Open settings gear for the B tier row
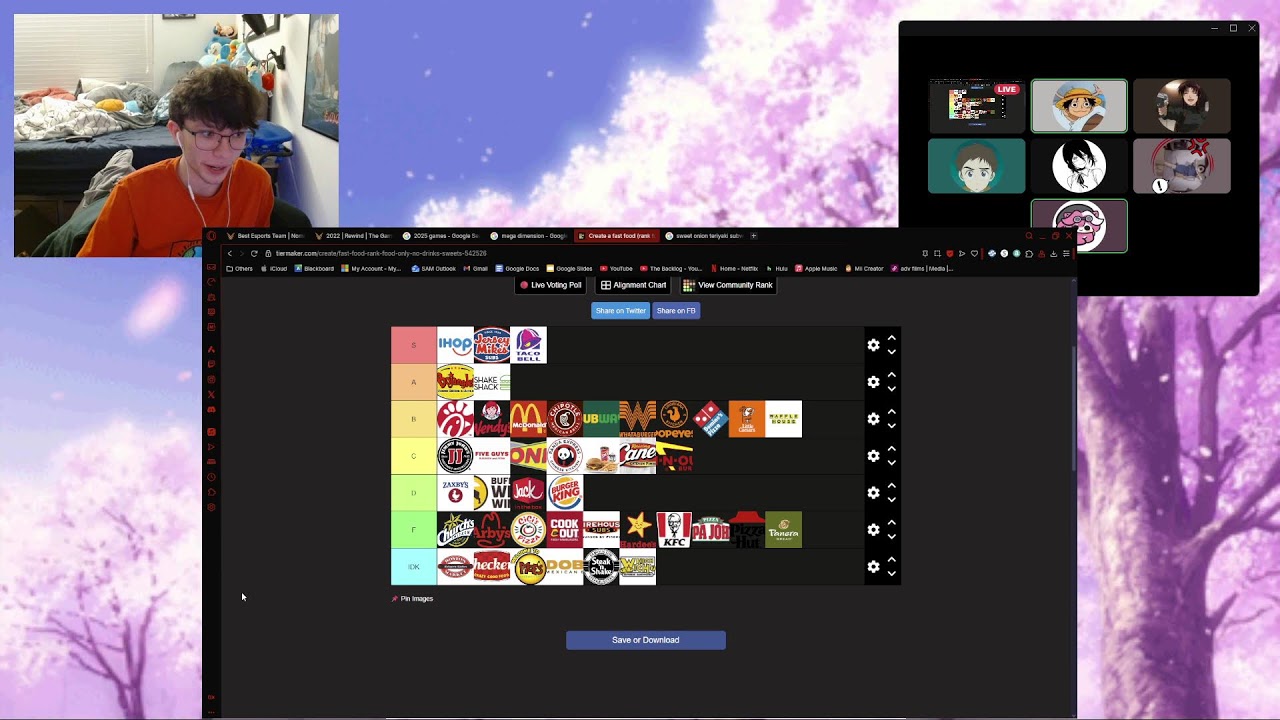The image size is (1280, 720). coord(873,419)
